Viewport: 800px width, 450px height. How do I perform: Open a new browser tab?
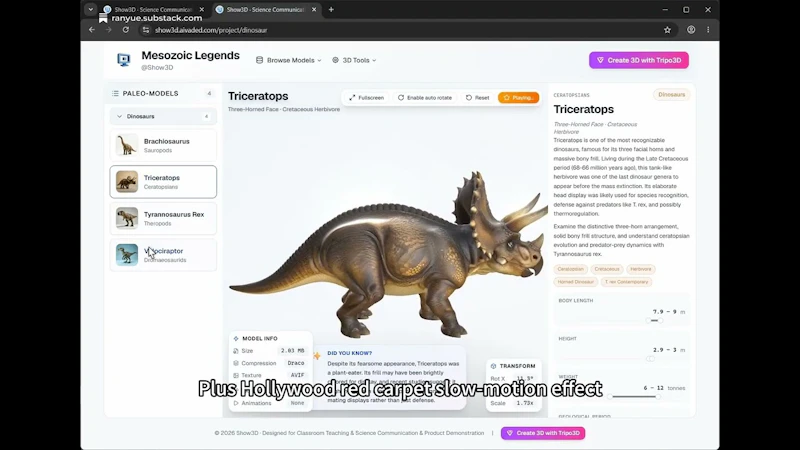pyautogui.click(x=331, y=9)
